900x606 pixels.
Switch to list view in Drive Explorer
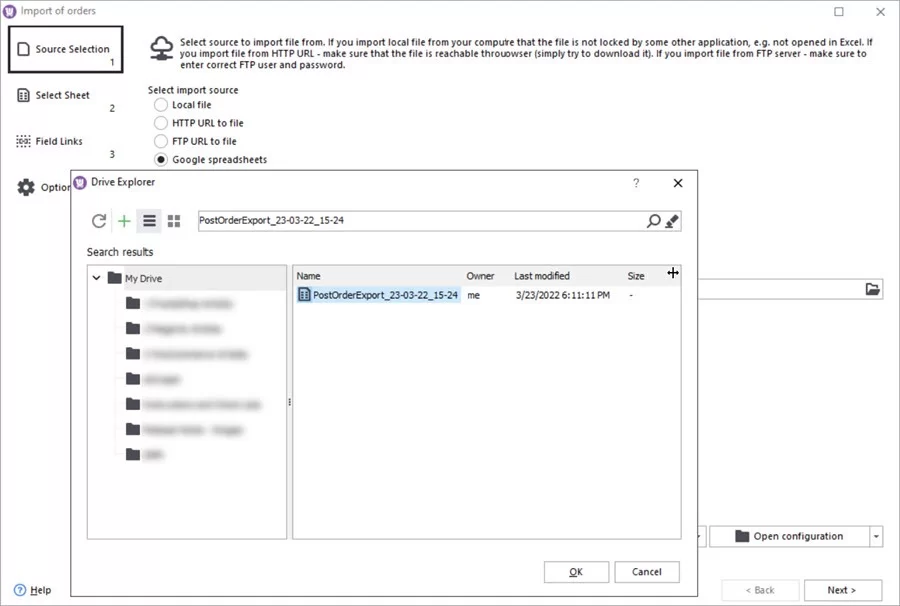tap(148, 221)
